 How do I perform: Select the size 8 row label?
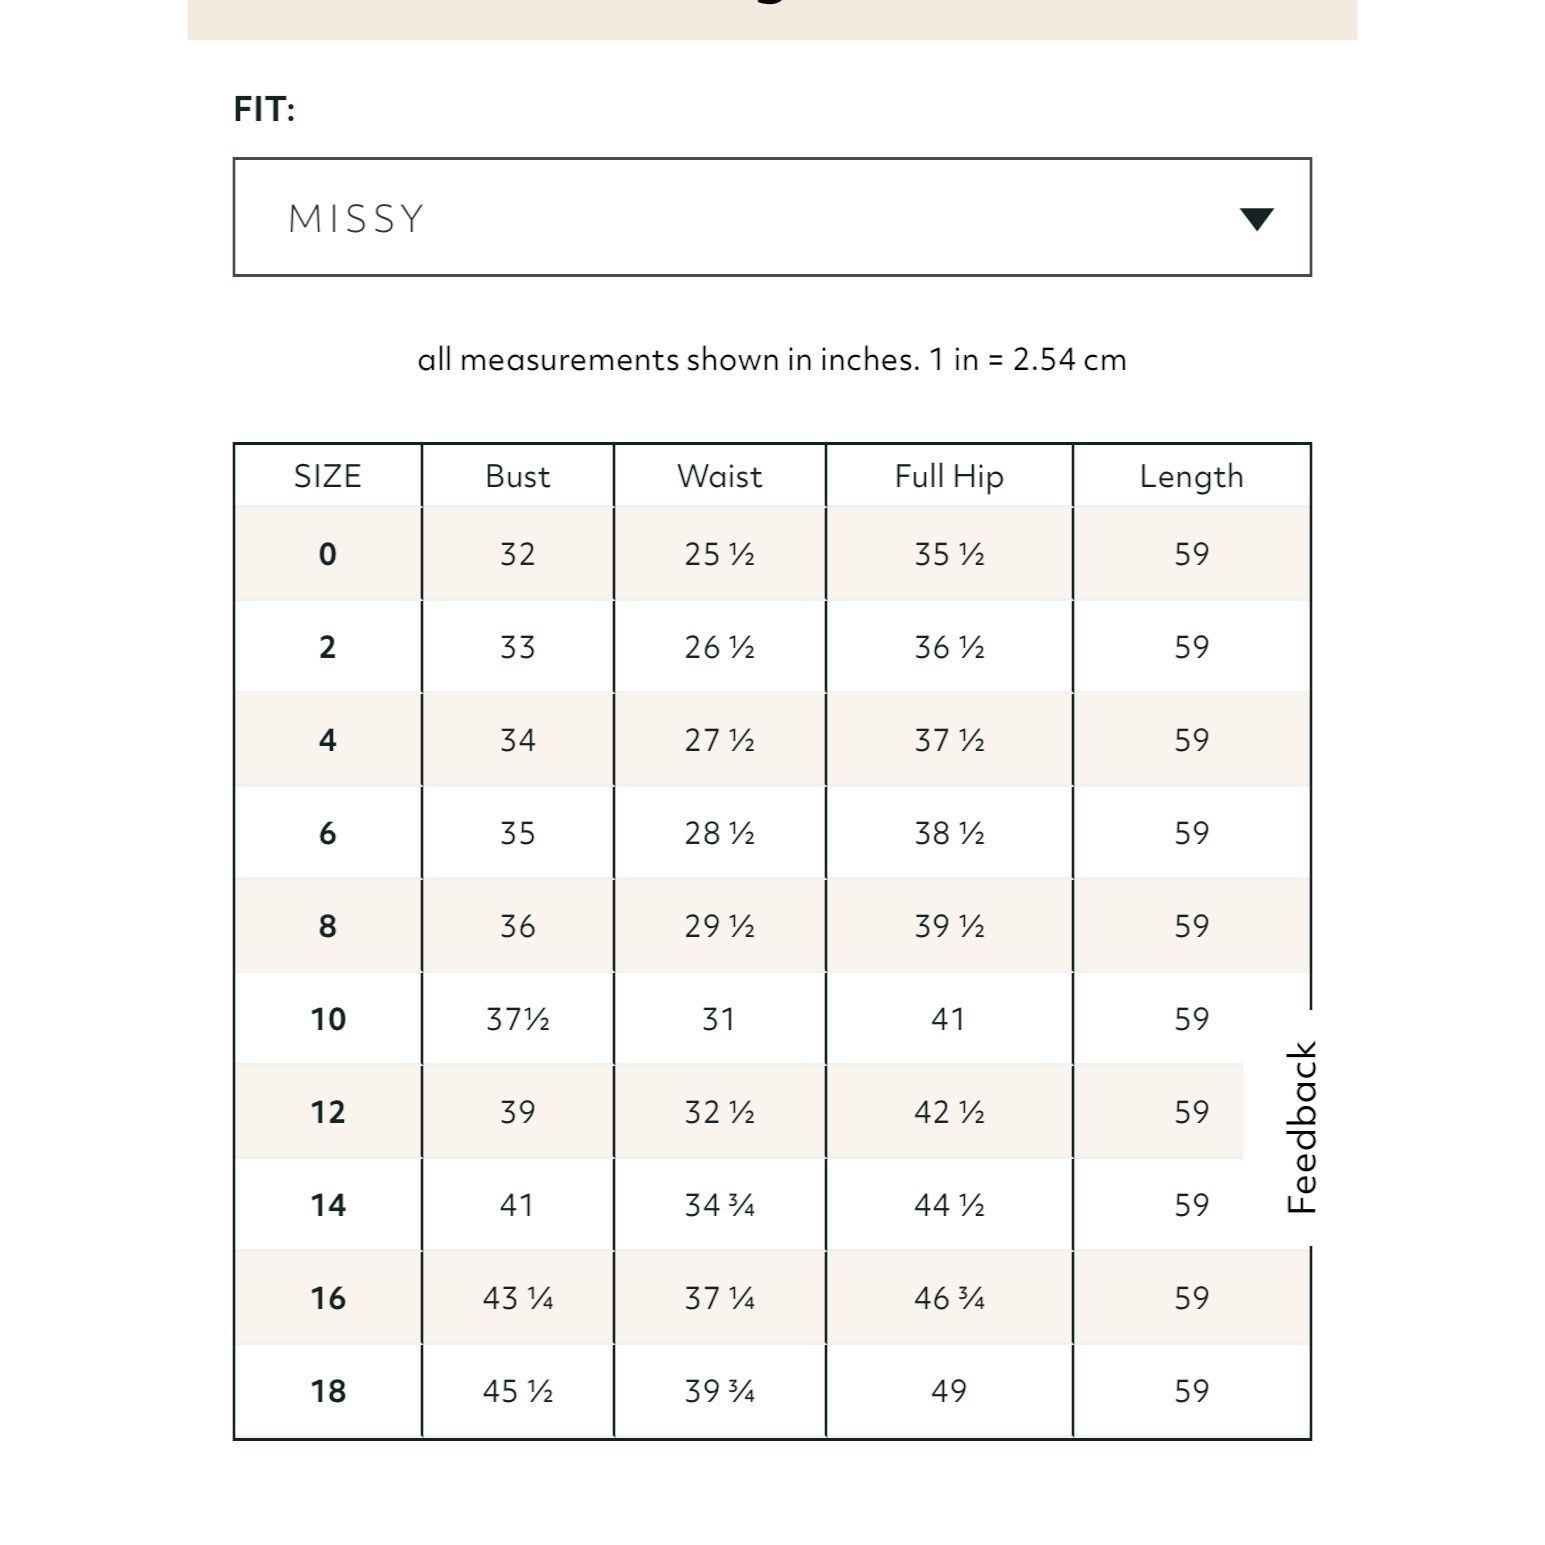pyautogui.click(x=327, y=926)
